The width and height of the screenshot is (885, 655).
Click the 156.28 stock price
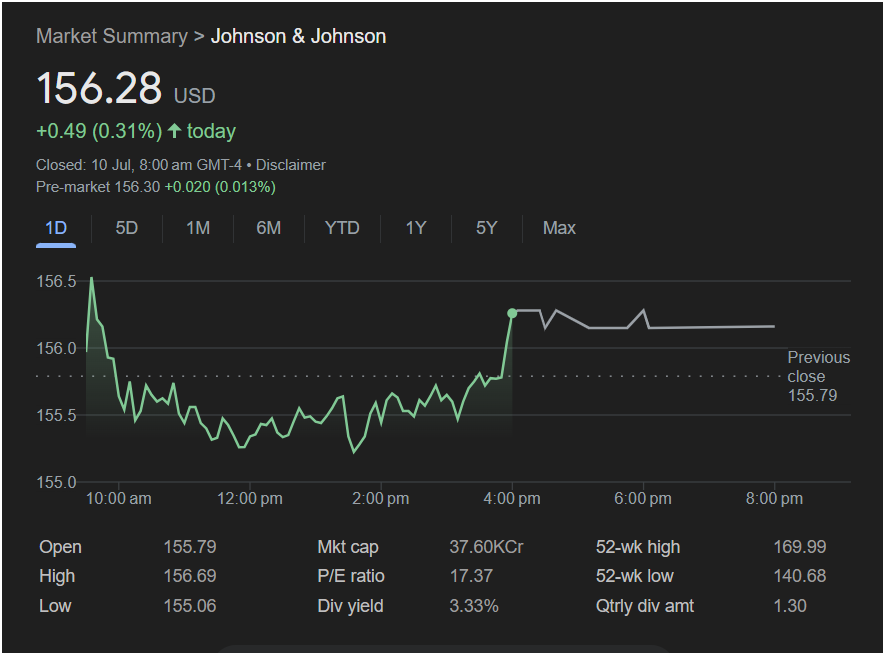pos(99,88)
